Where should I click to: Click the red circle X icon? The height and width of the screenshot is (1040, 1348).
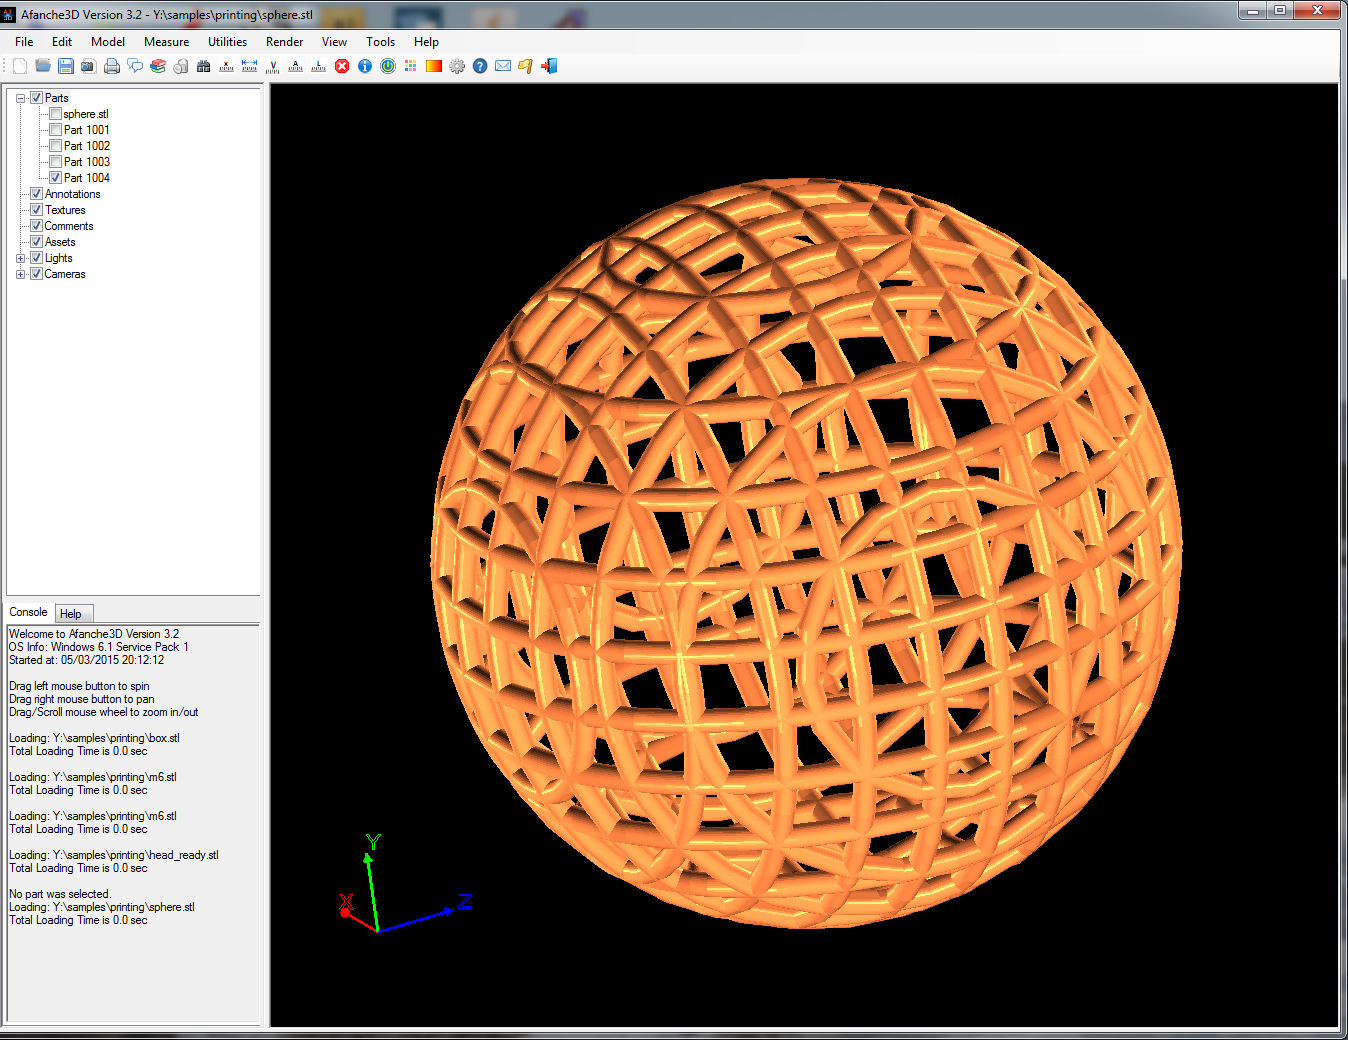(342, 66)
